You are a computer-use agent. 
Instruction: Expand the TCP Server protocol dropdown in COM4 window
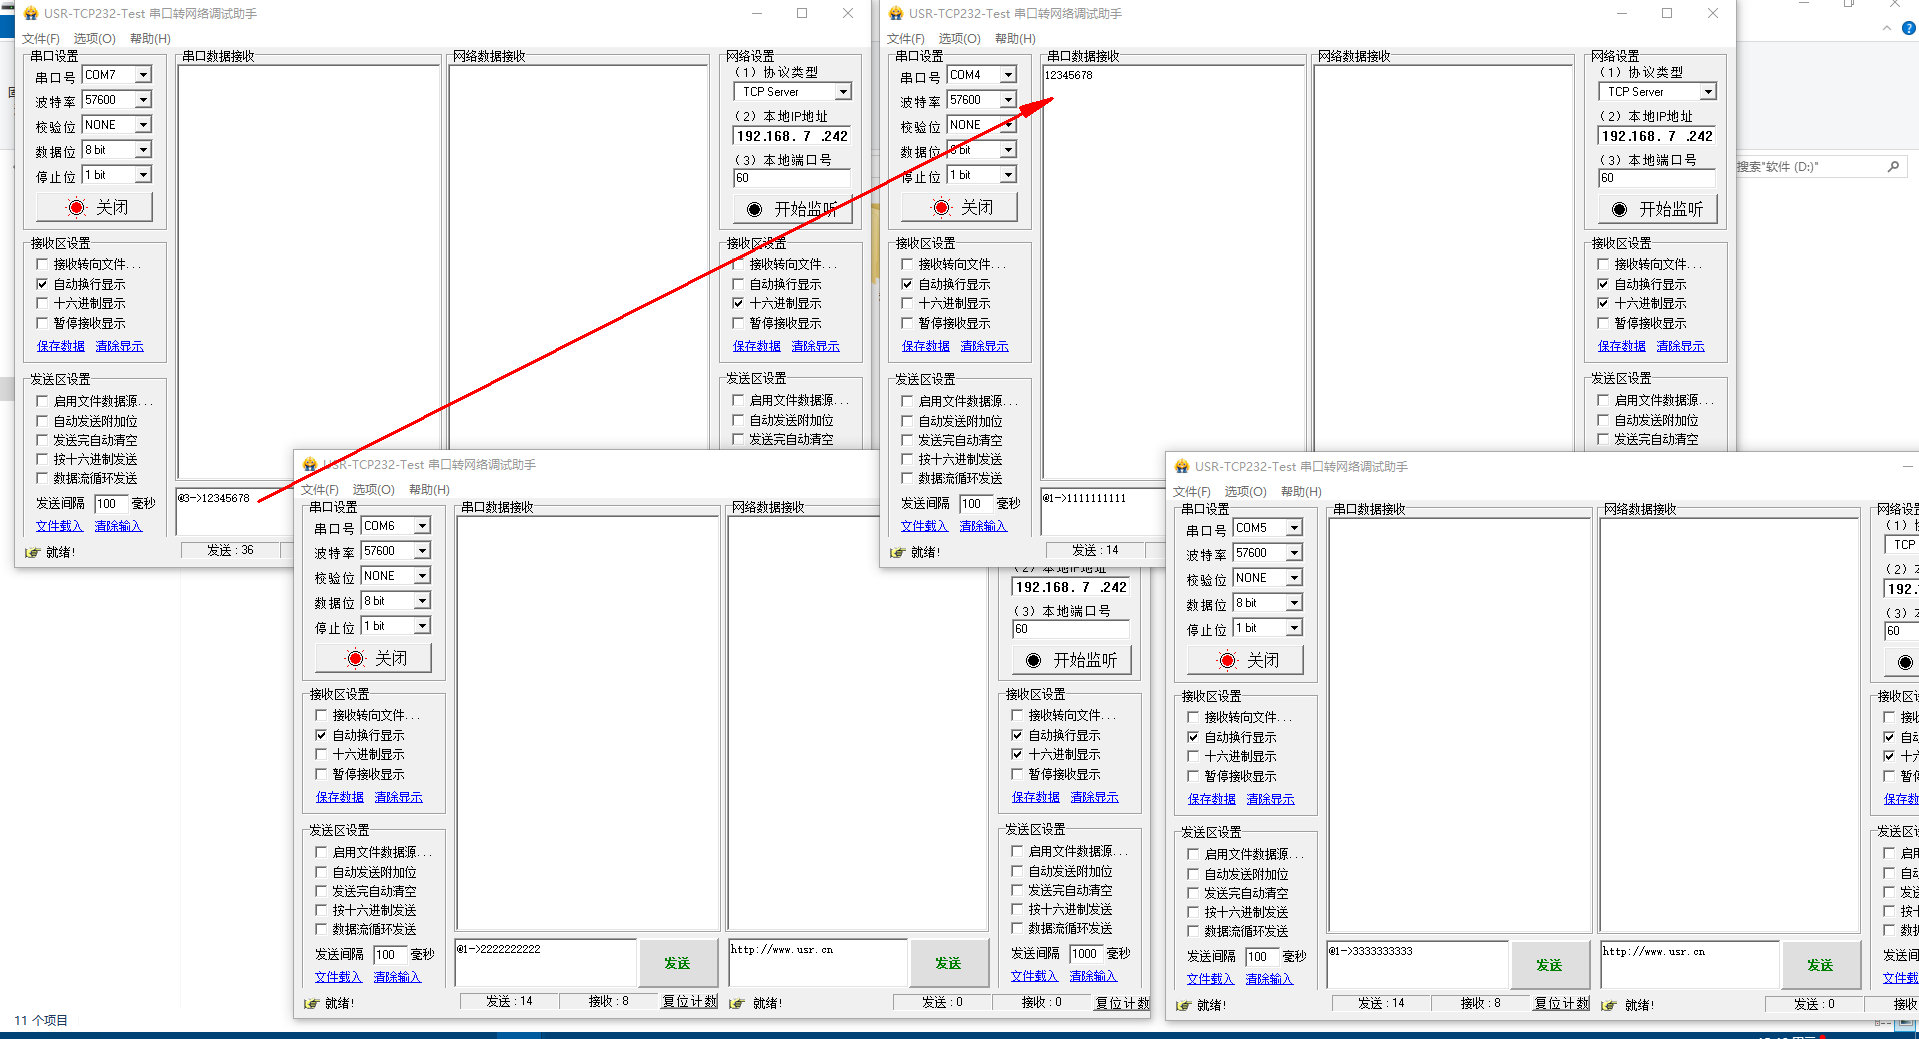point(1708,92)
